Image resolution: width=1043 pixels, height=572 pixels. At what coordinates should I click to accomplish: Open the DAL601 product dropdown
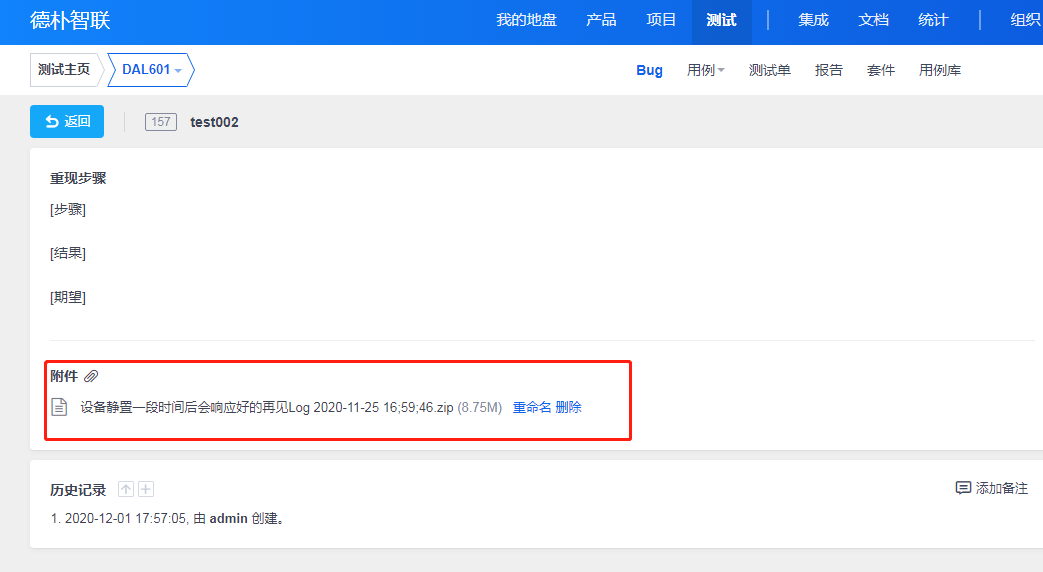[x=152, y=70]
